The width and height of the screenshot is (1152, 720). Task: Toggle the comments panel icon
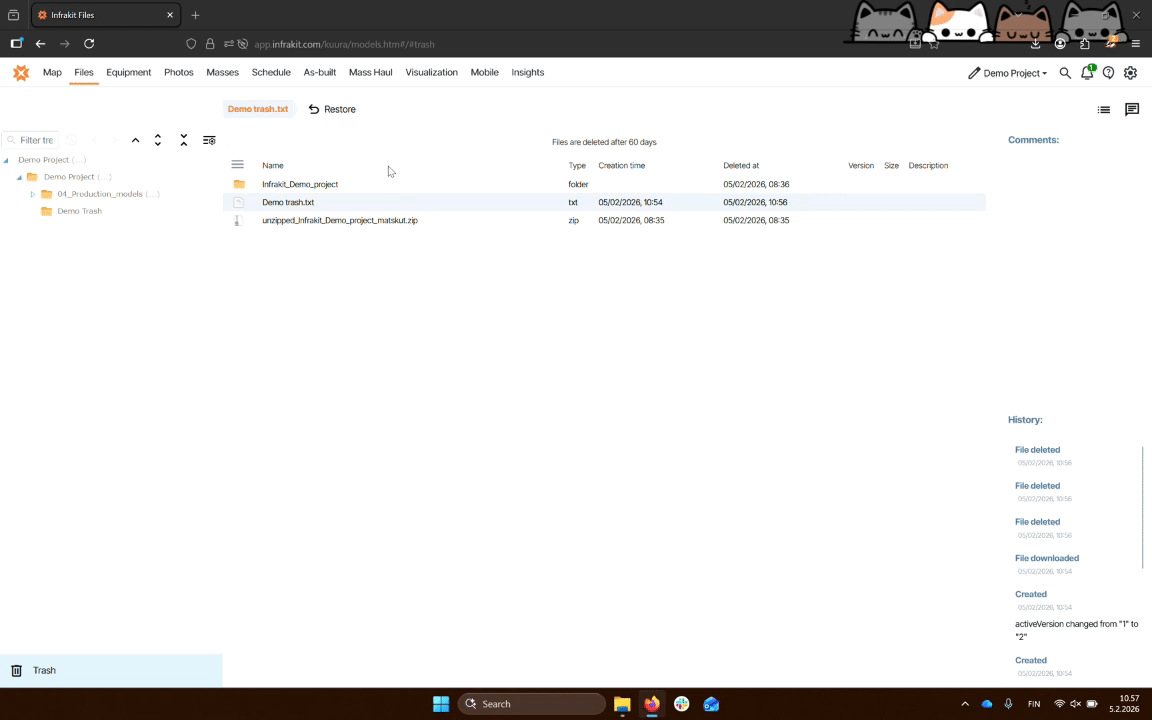click(1132, 110)
